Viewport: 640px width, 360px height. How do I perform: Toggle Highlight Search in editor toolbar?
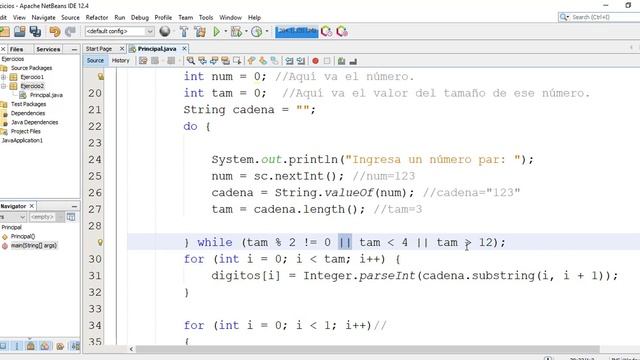(225, 61)
